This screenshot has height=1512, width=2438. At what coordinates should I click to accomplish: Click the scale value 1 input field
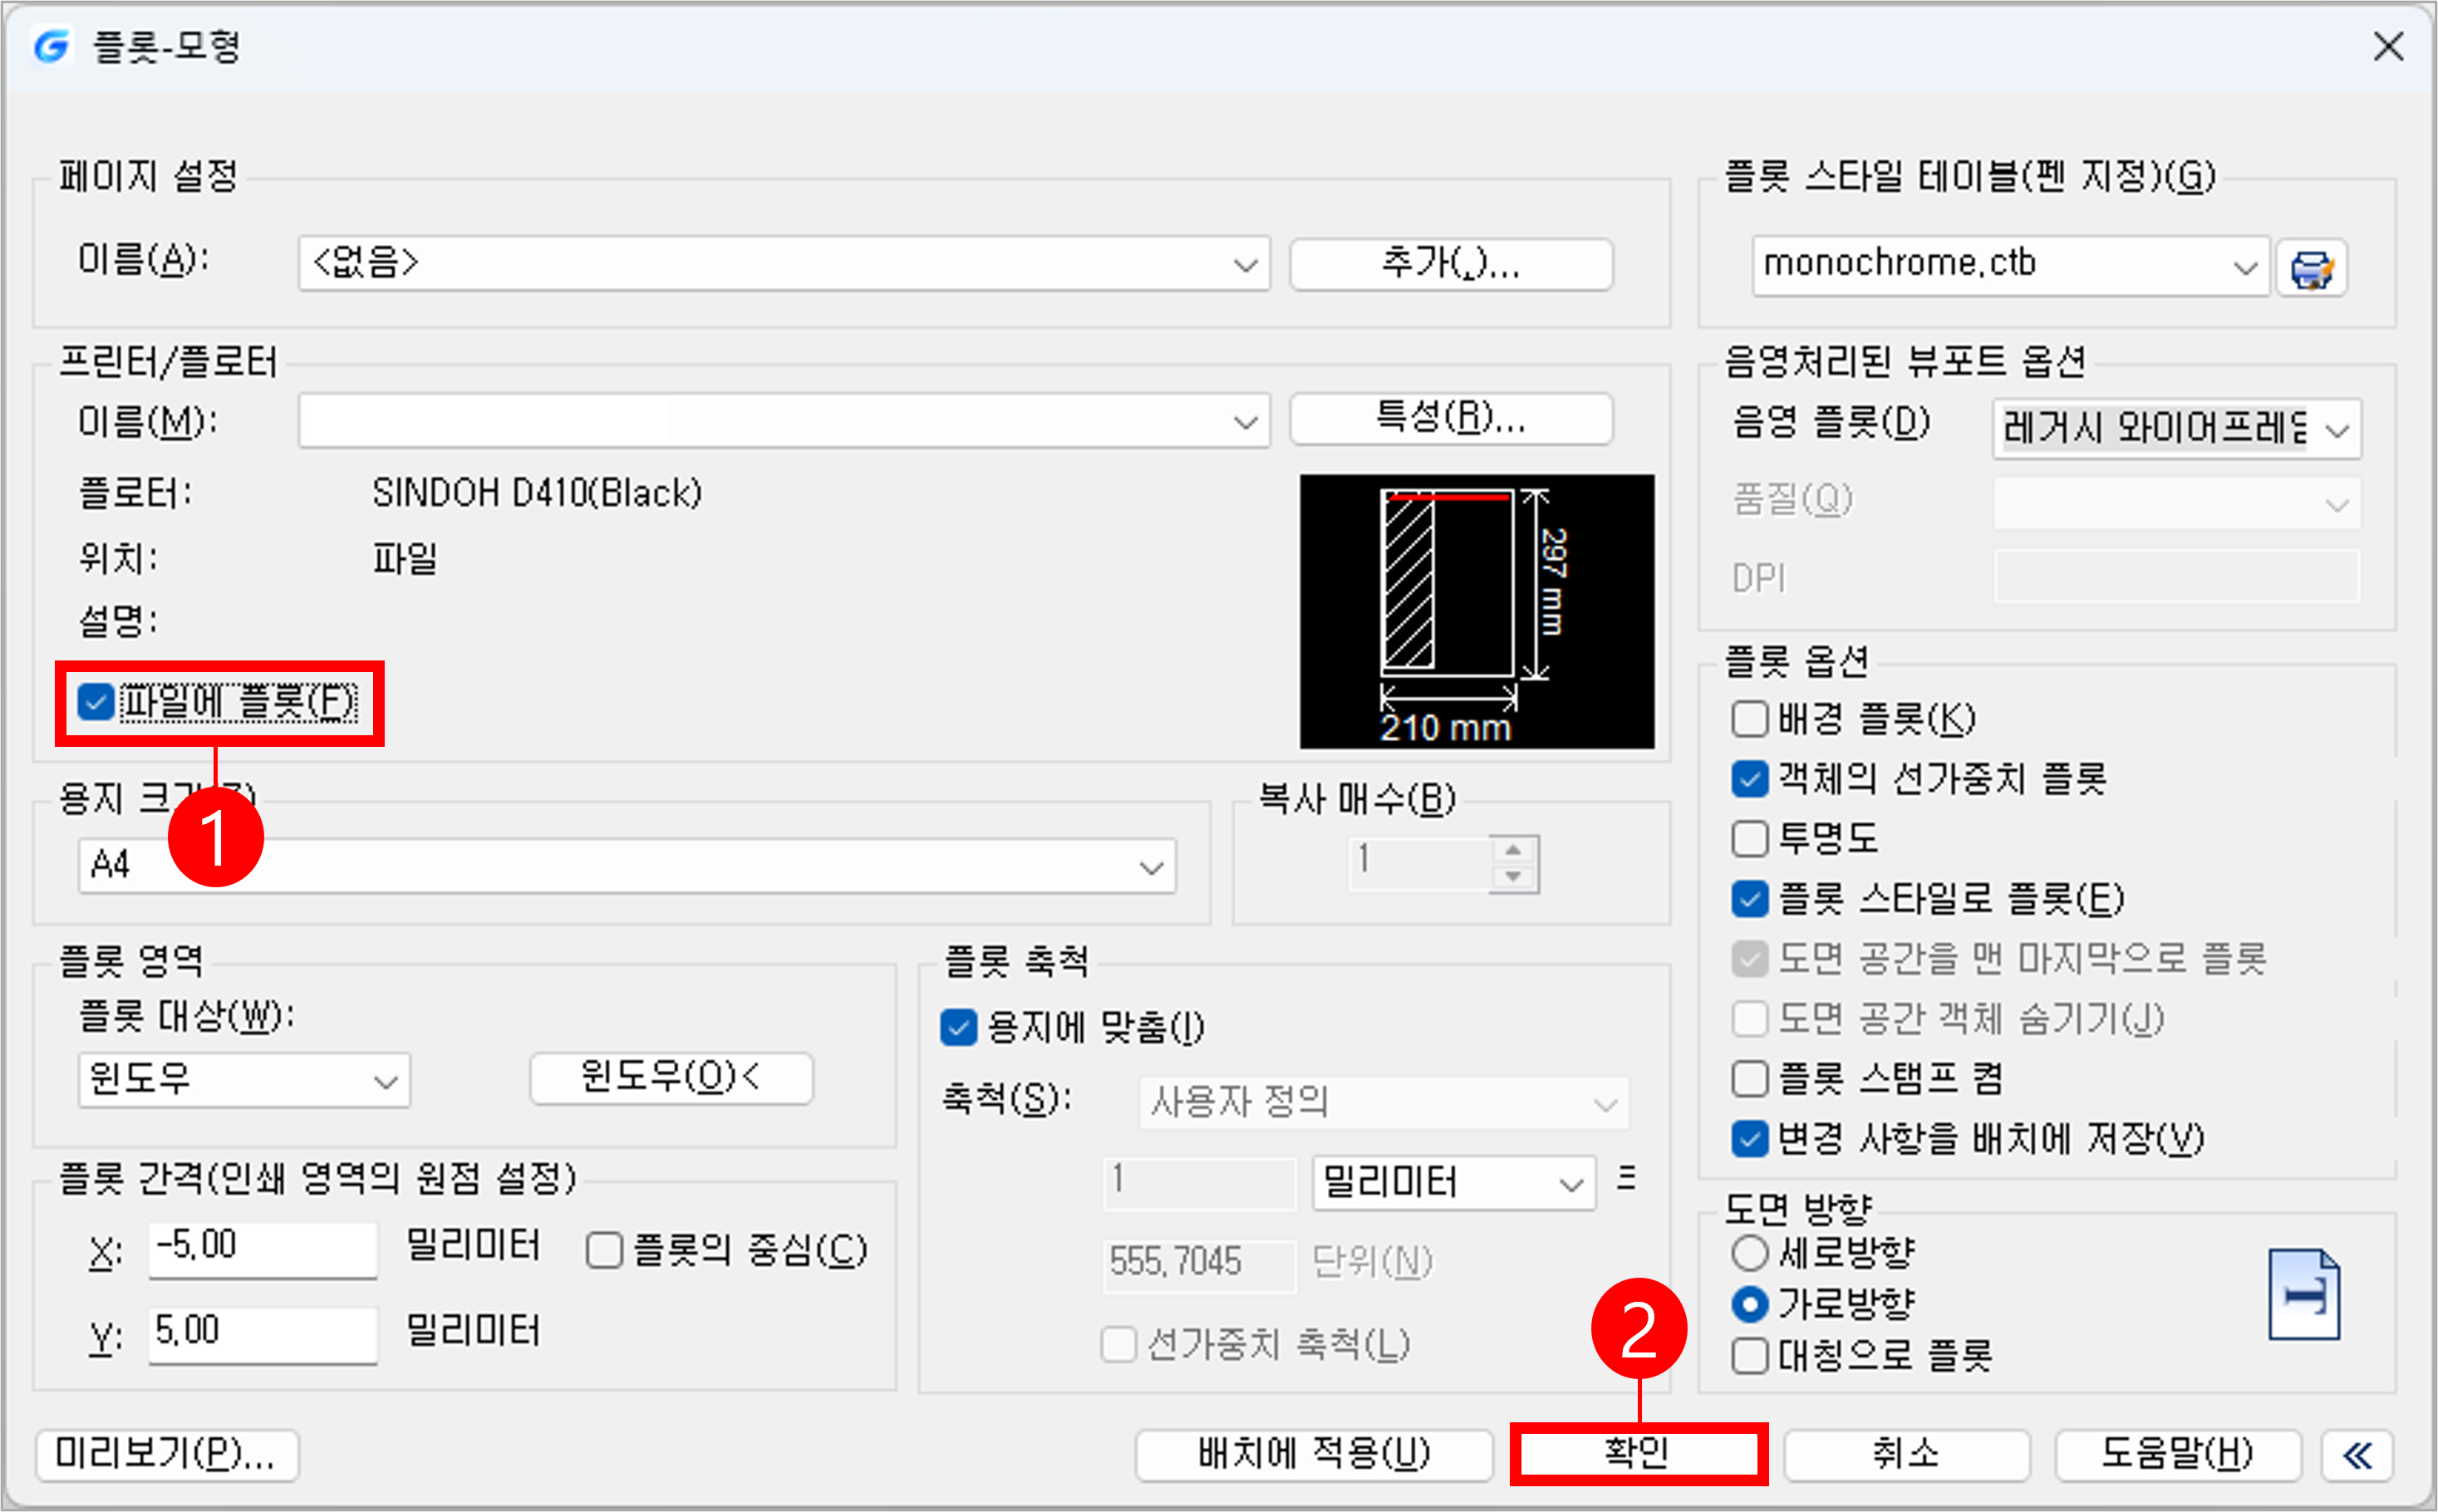click(1199, 1182)
